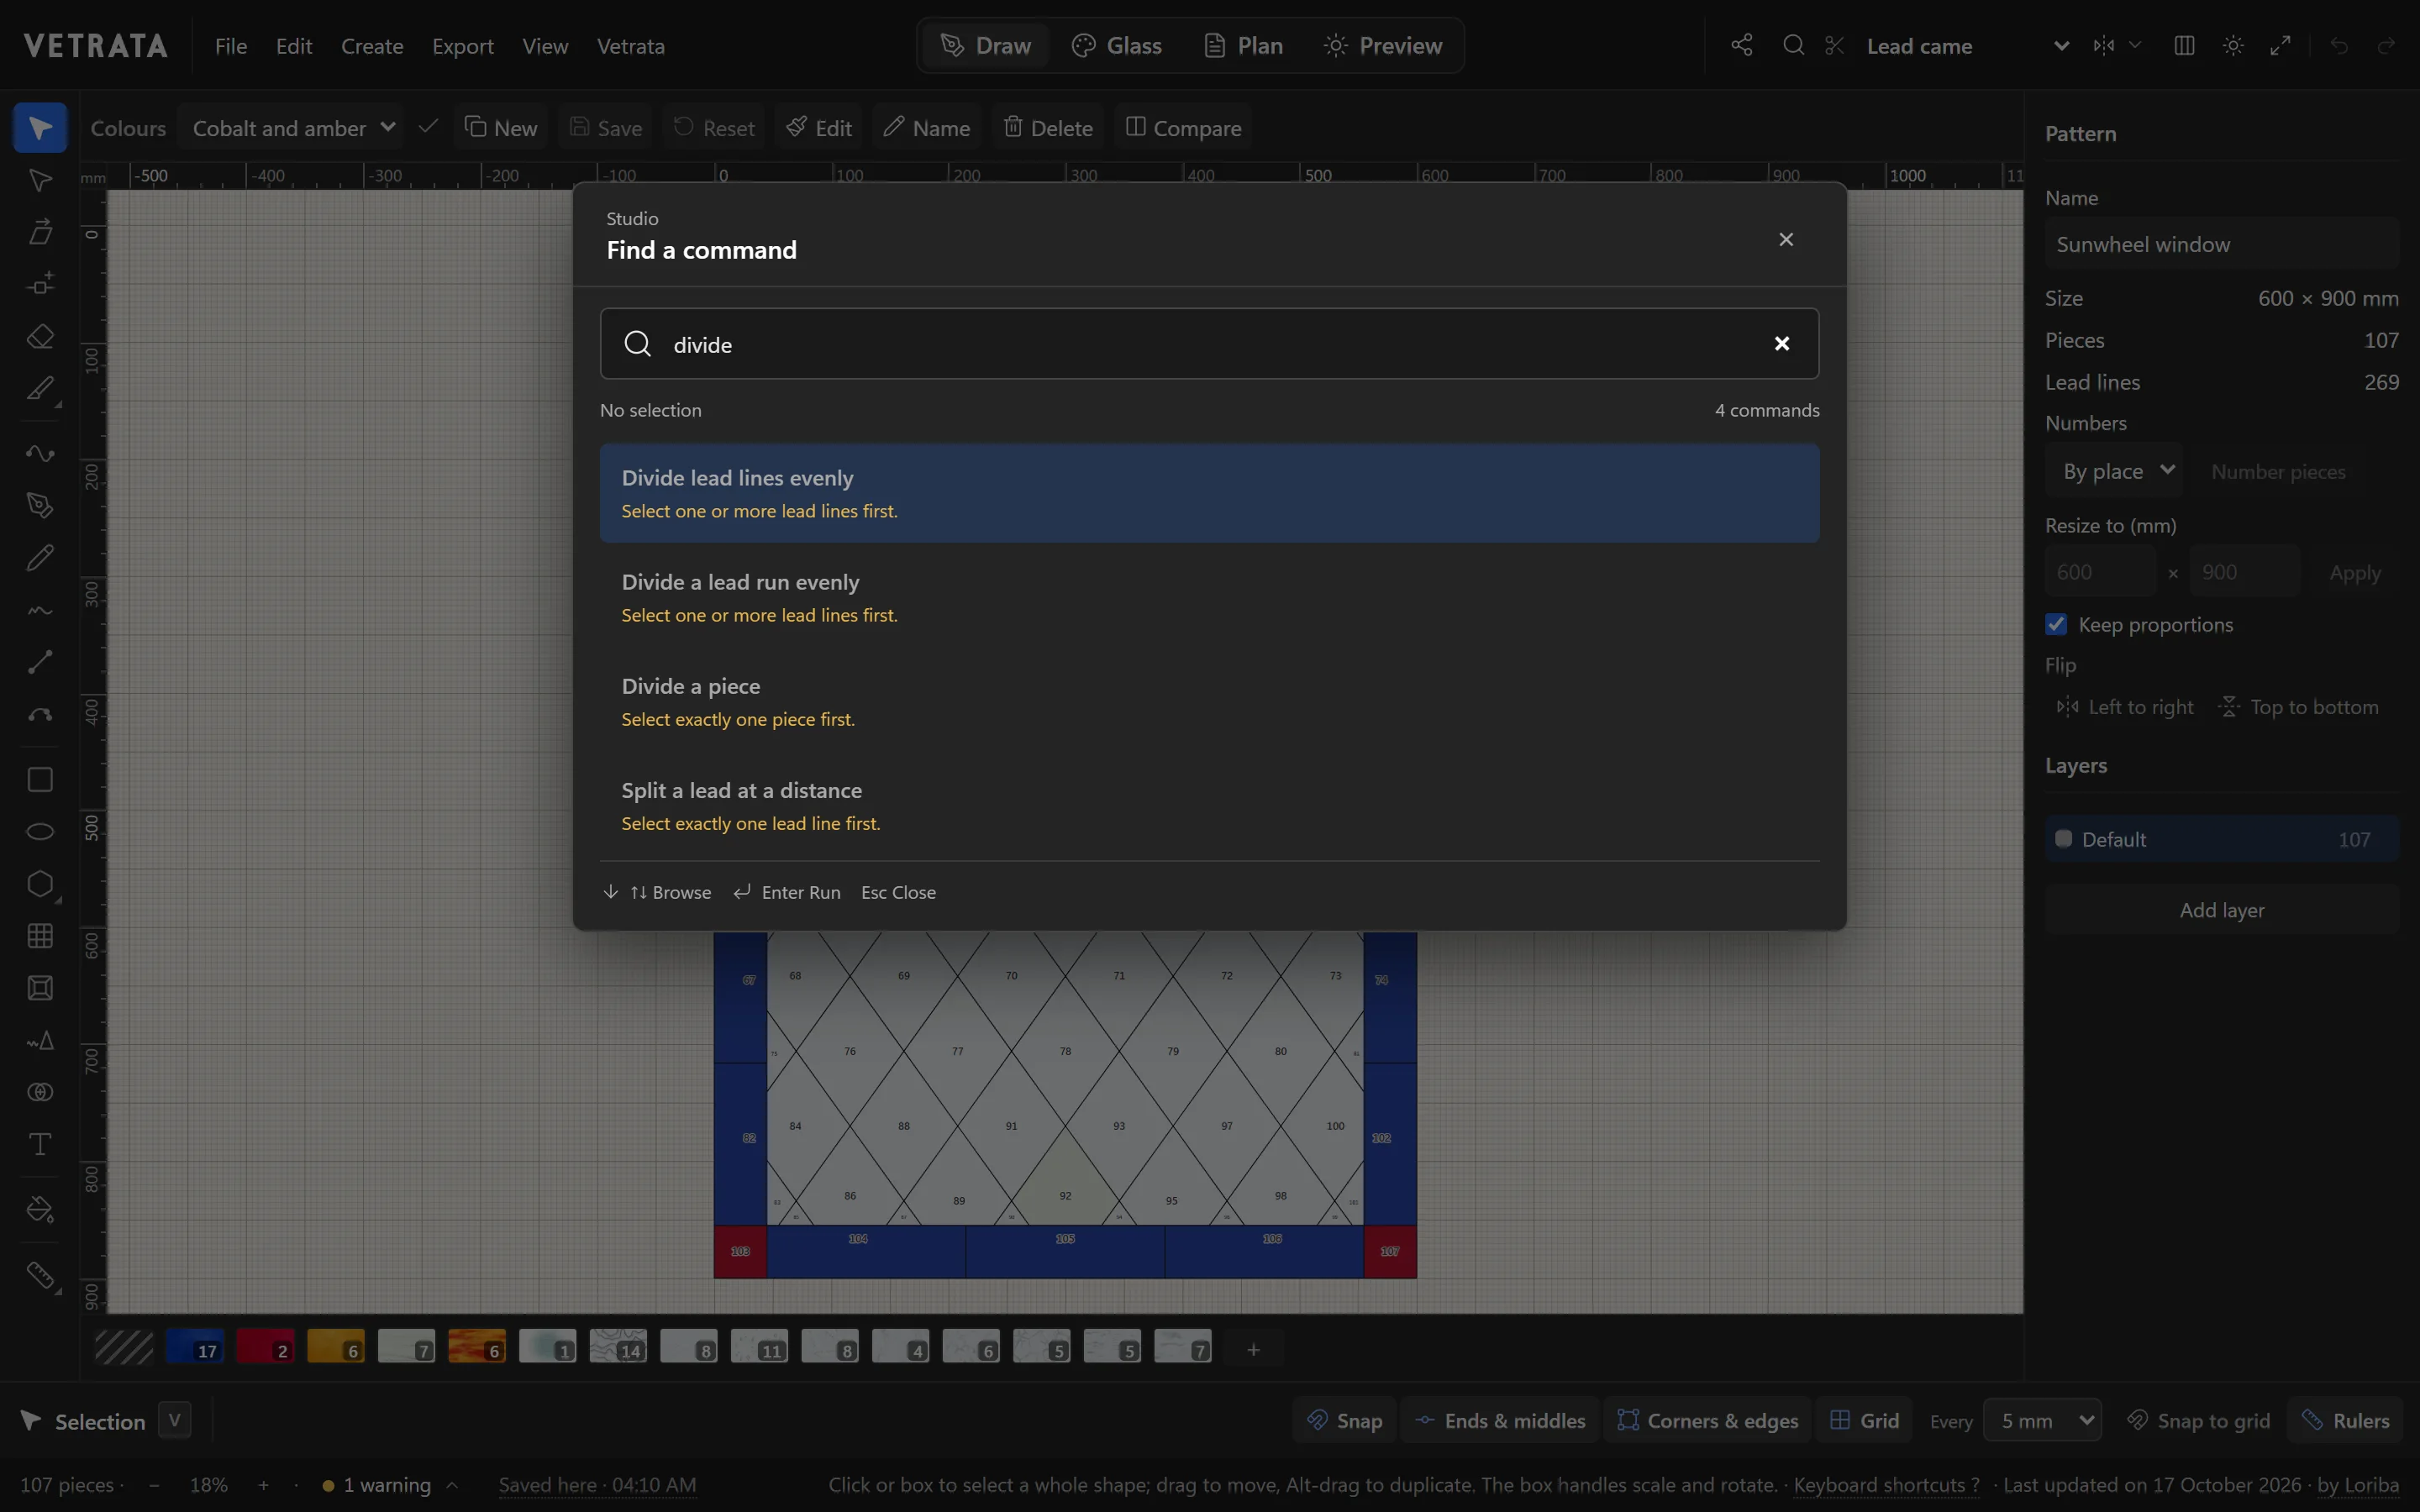Viewport: 2420px width, 1512px height.
Task: Open the mirror symmetry options chevron
Action: tap(2135, 45)
